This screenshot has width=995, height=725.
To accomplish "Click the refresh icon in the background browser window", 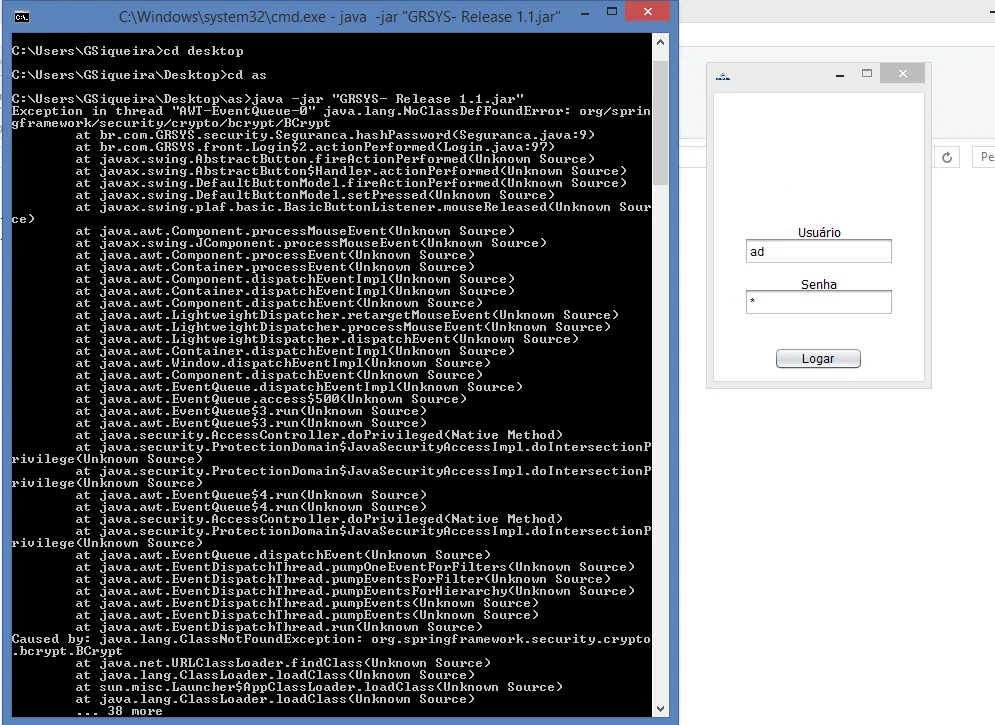I will 947,157.
